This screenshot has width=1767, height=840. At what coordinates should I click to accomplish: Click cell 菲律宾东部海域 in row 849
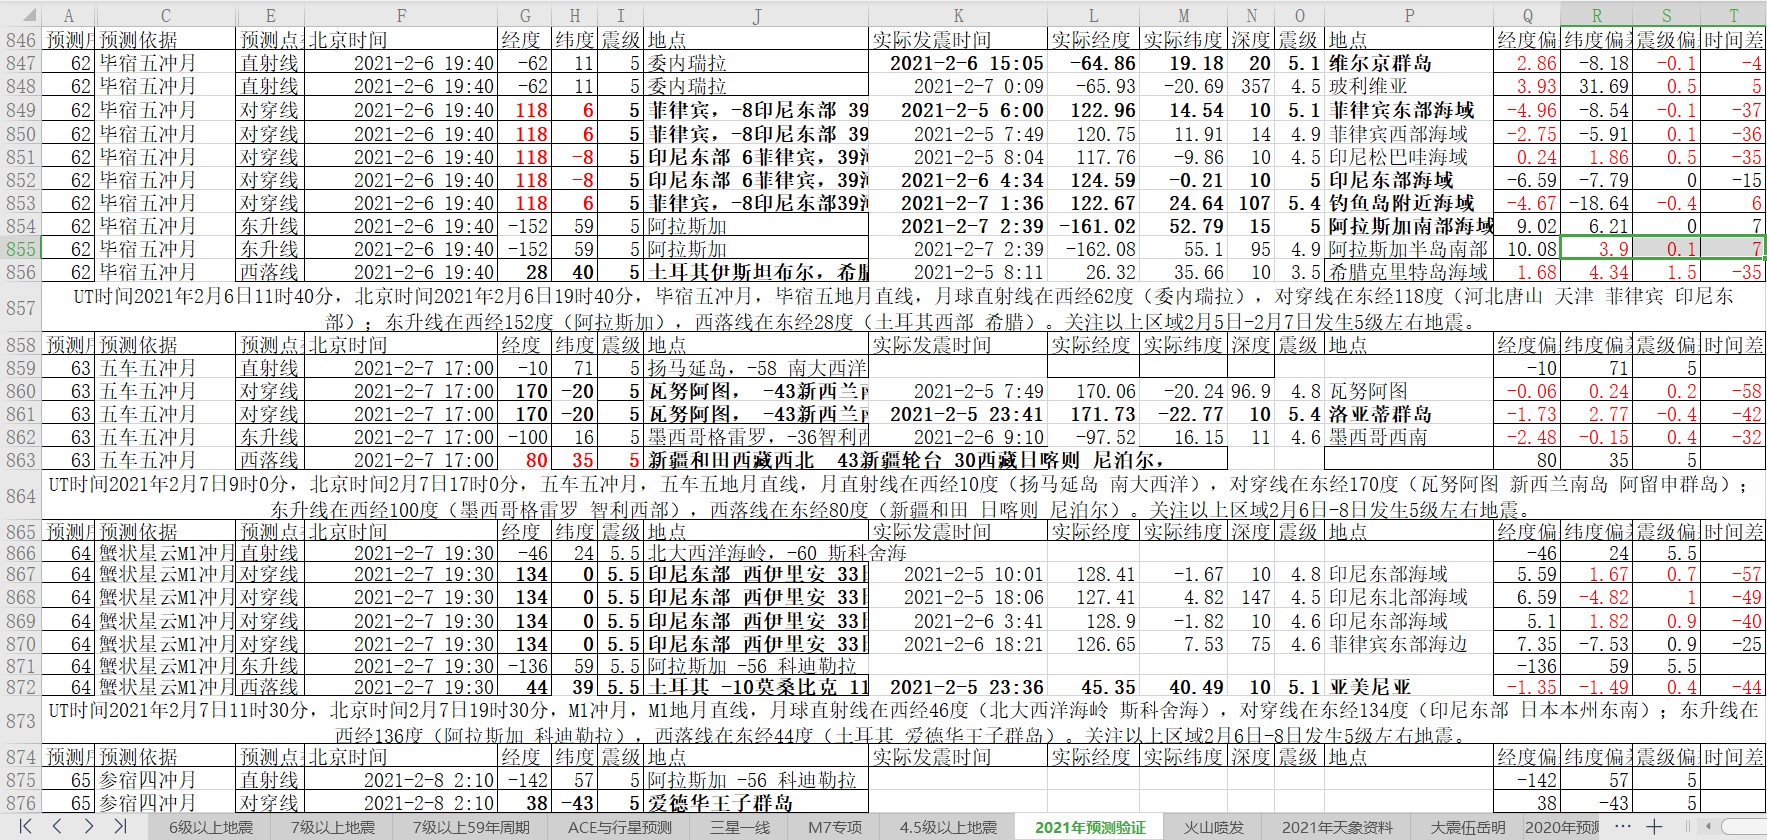point(1409,110)
